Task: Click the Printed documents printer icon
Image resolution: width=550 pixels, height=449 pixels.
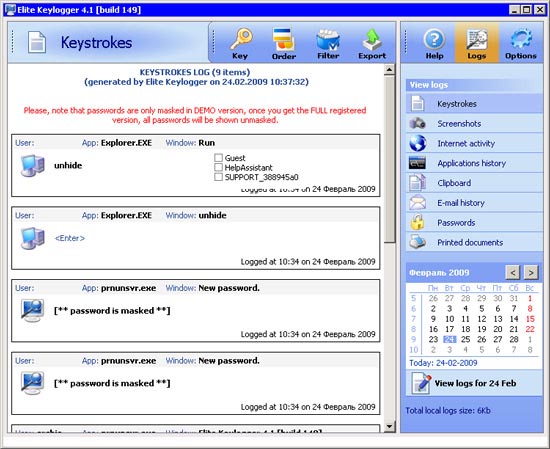Action: (x=417, y=242)
